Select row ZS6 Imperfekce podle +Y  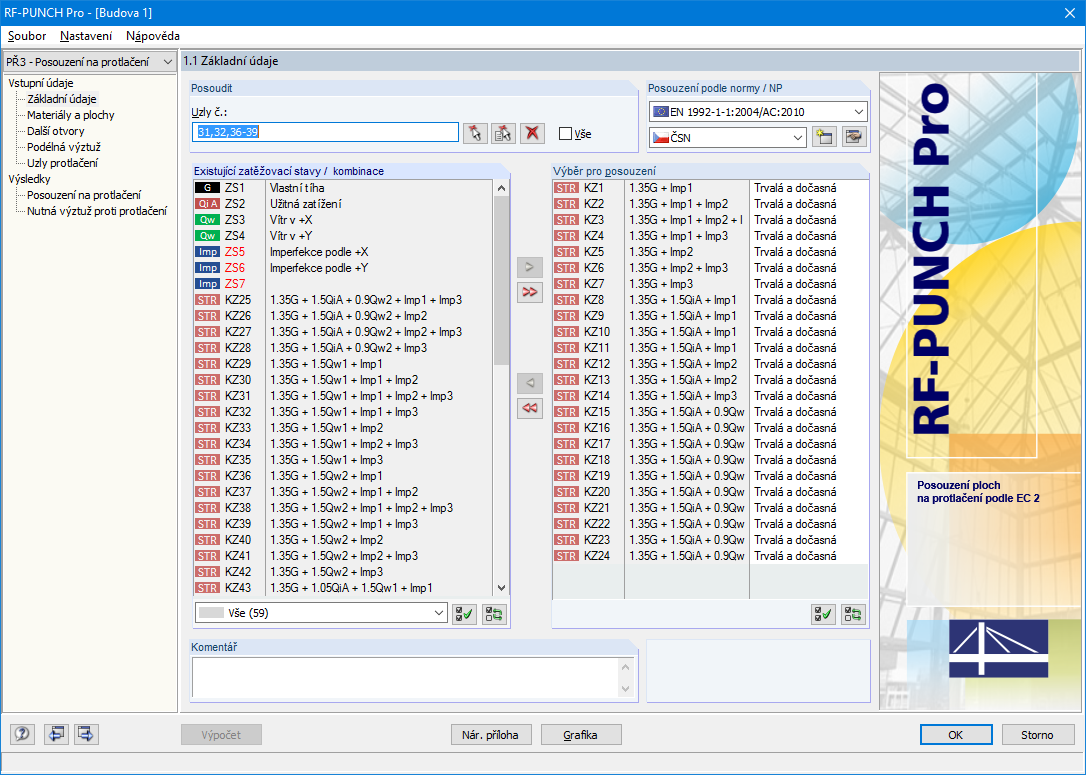[x=343, y=267]
